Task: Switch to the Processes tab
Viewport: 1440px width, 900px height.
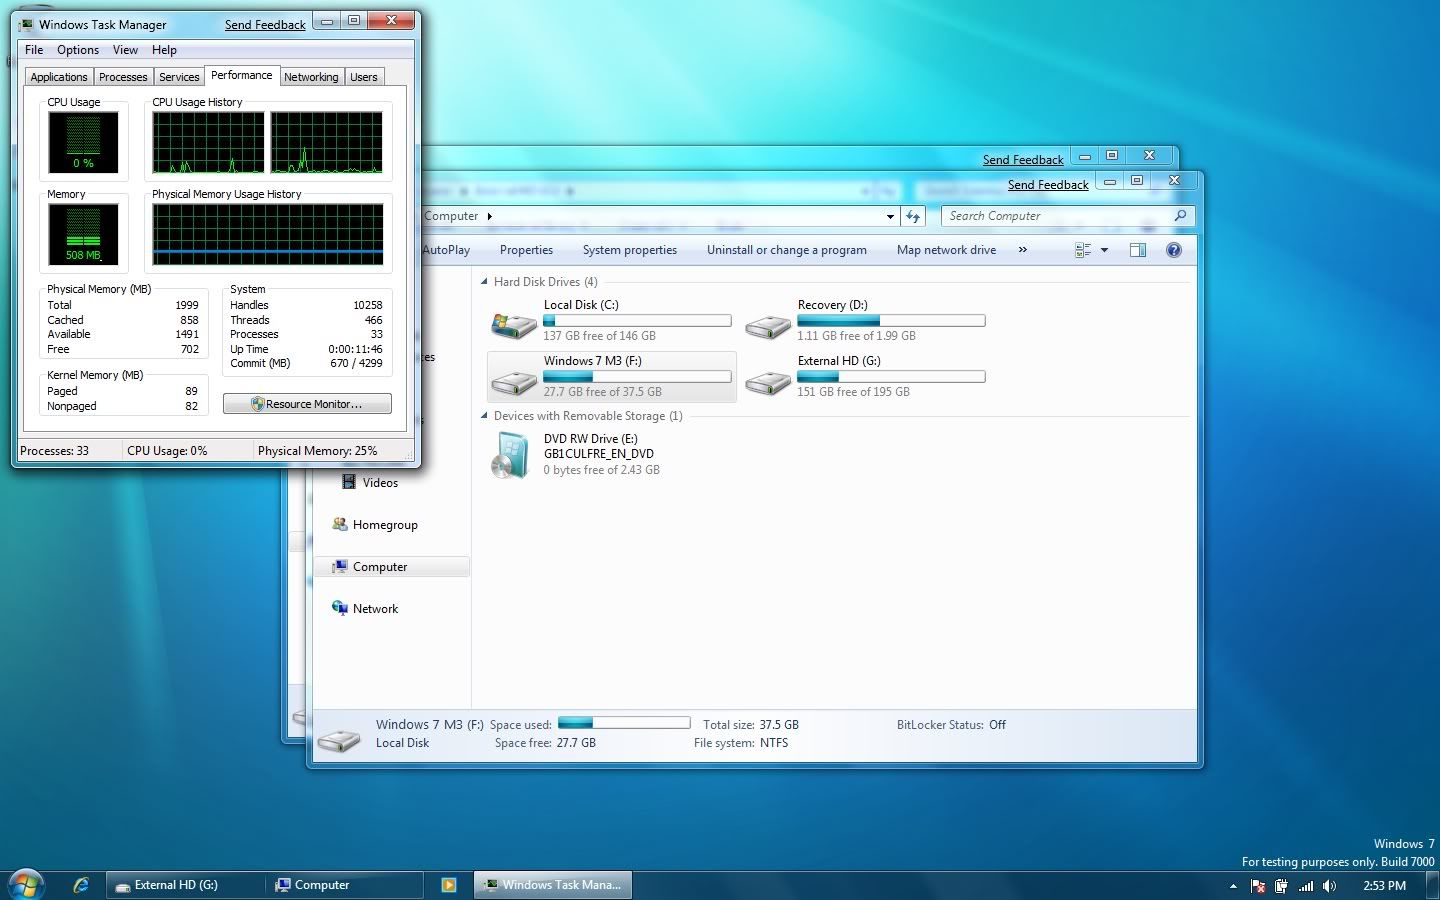Action: [x=123, y=77]
